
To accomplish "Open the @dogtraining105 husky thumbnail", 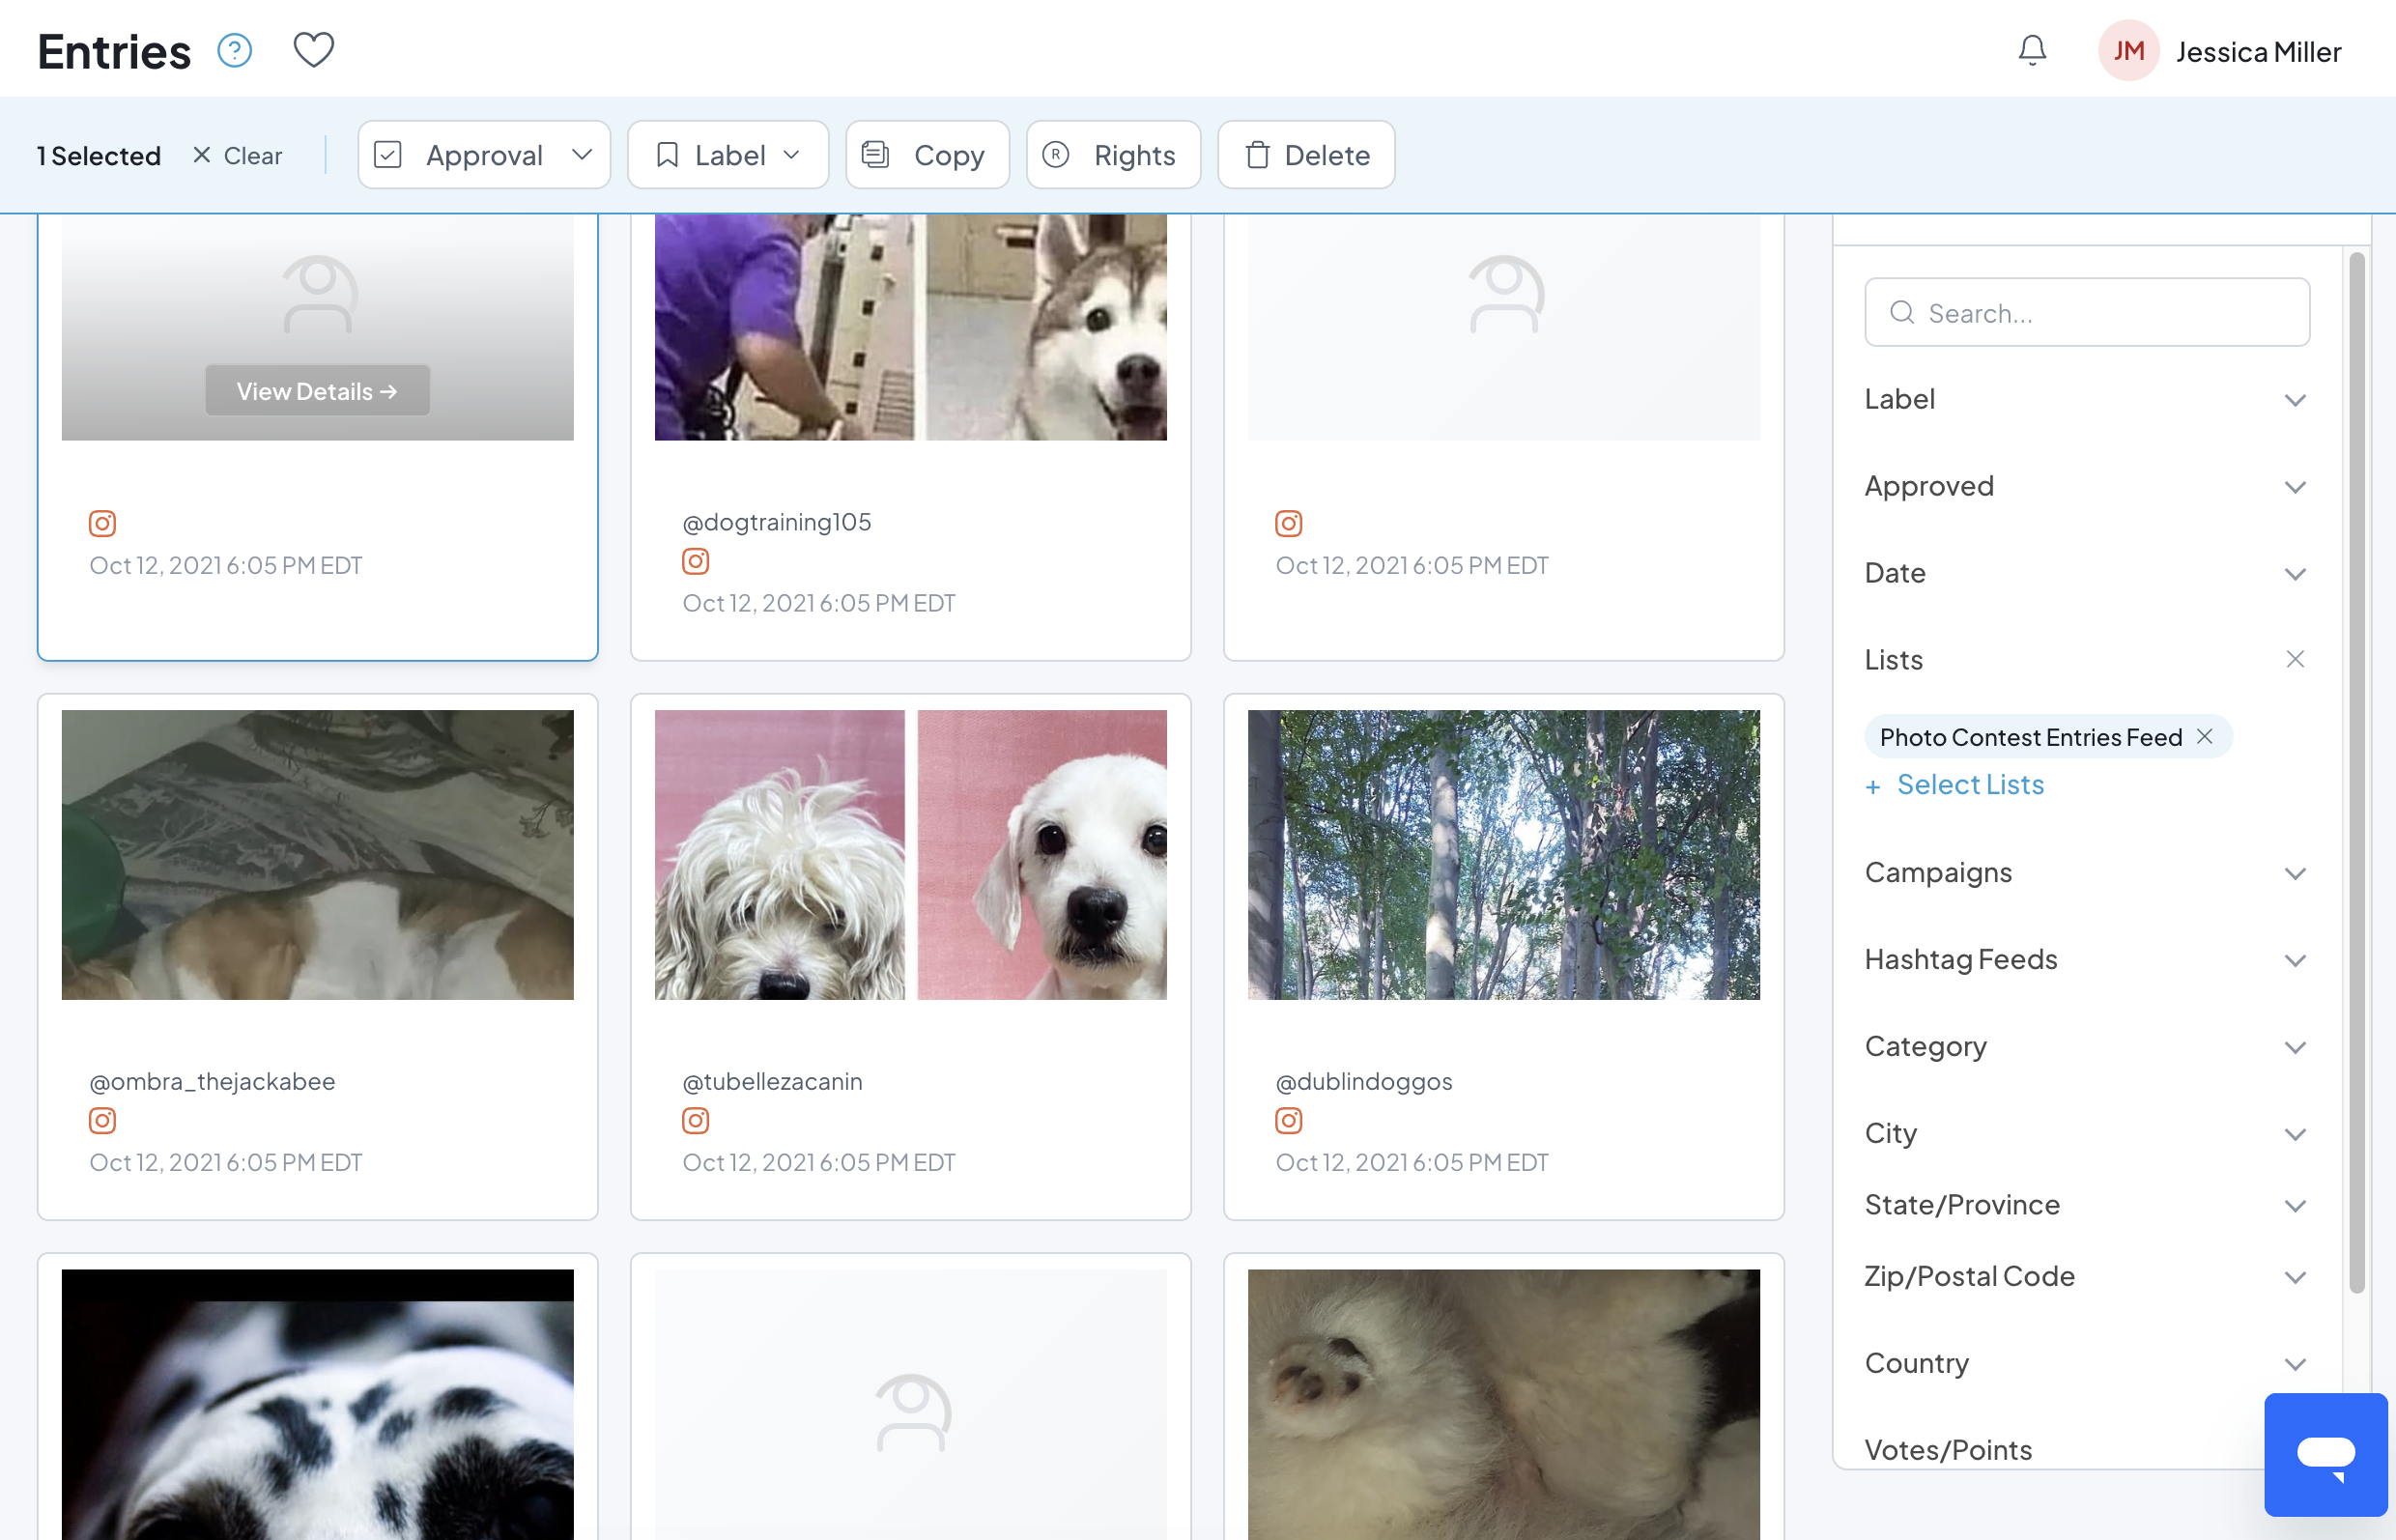I will click(911, 327).
